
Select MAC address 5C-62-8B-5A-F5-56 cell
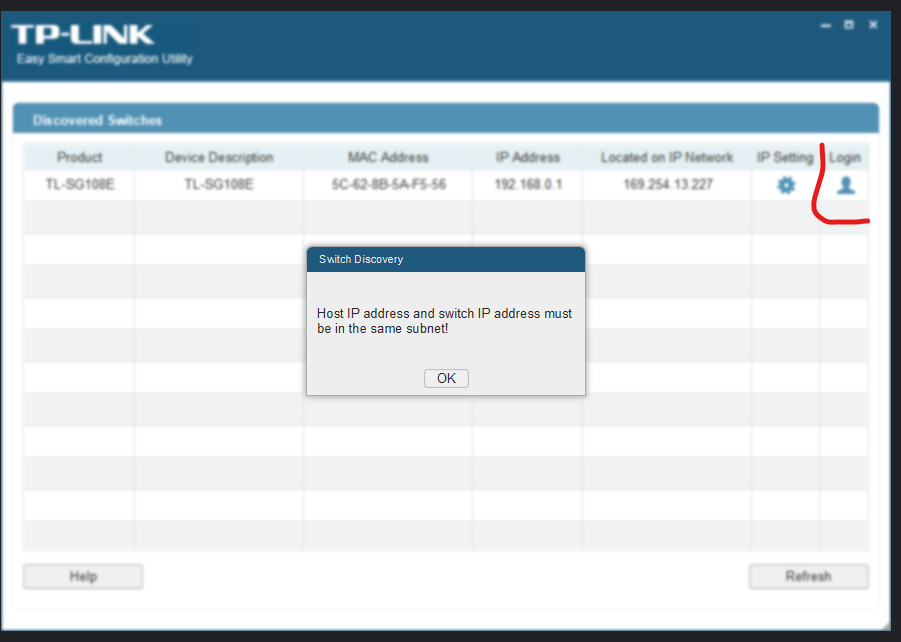coord(388,184)
